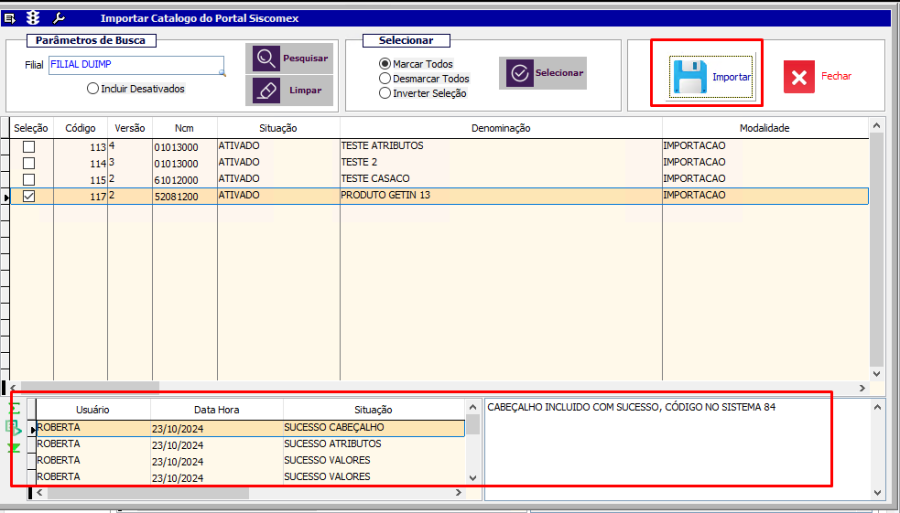Screen dimensions: 900x513
Task: Choose the Desmarcar Todos radio button
Action: (x=385, y=78)
